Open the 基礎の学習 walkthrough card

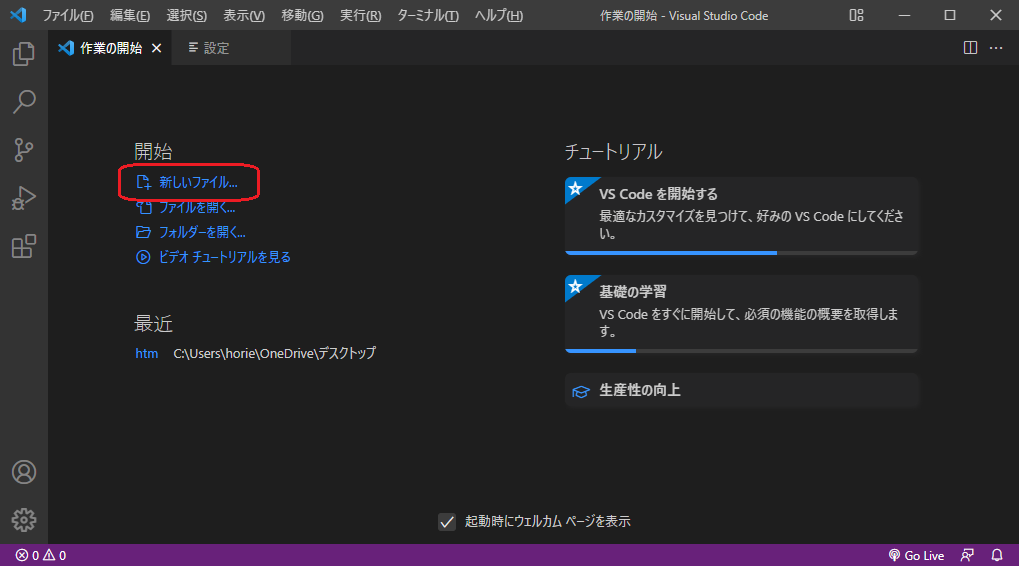(742, 314)
